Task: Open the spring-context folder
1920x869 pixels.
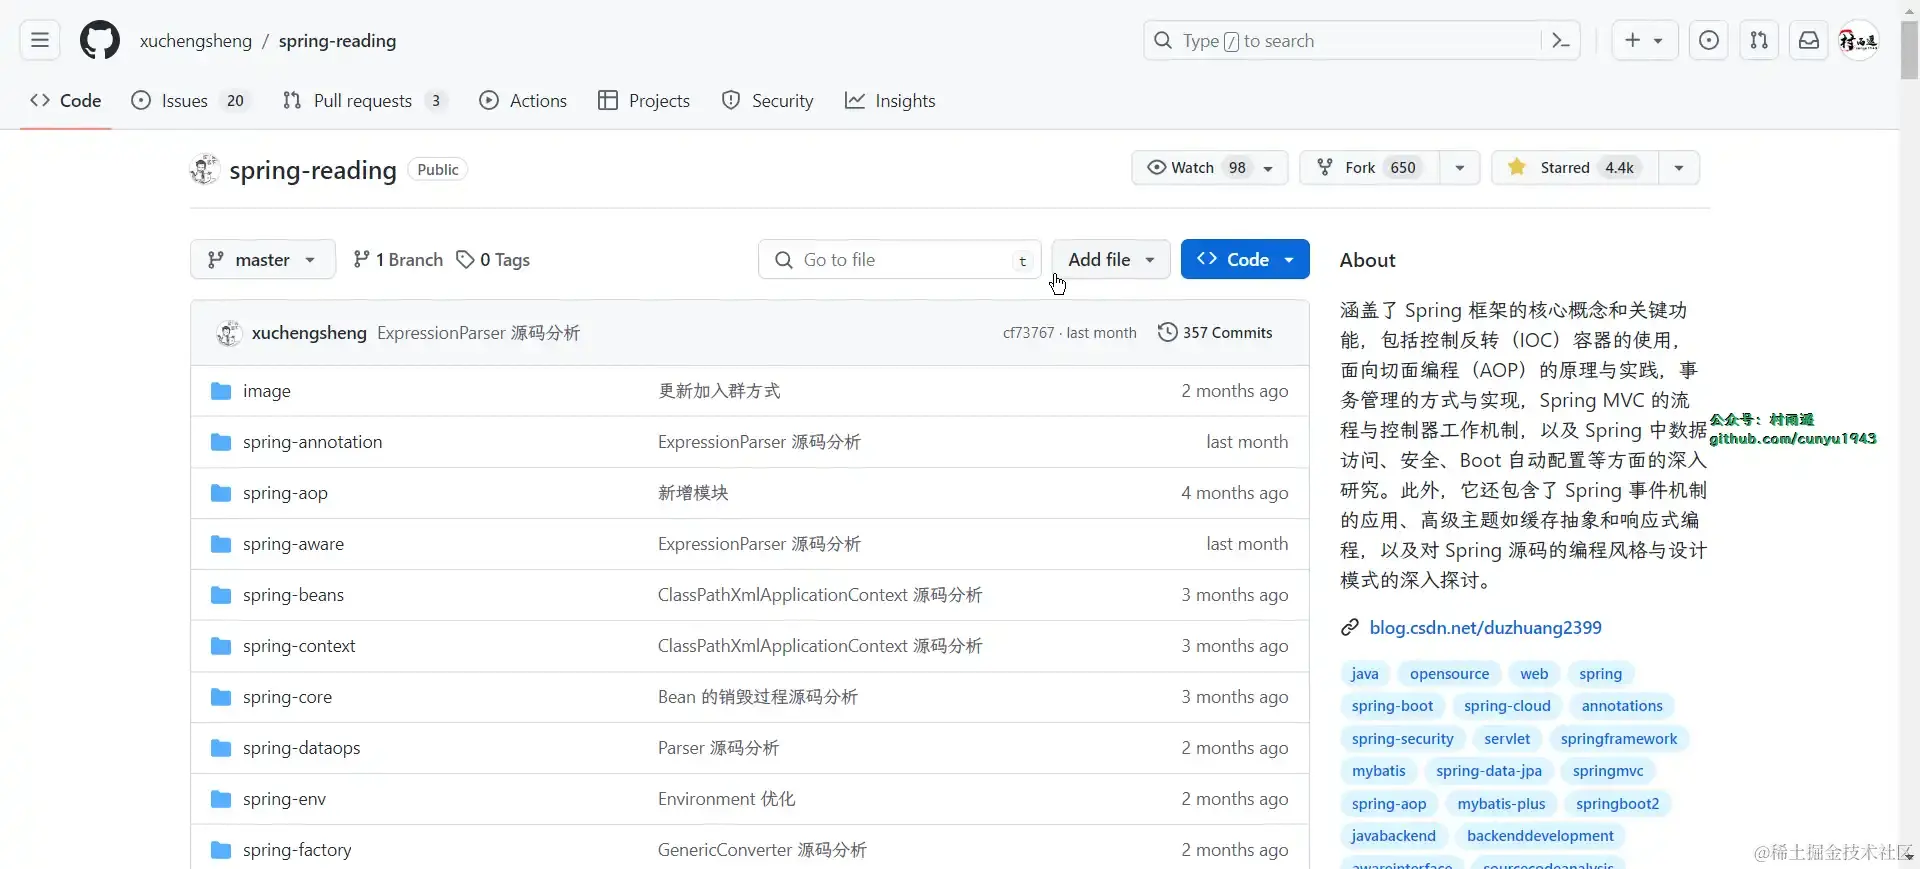Action: (x=299, y=646)
